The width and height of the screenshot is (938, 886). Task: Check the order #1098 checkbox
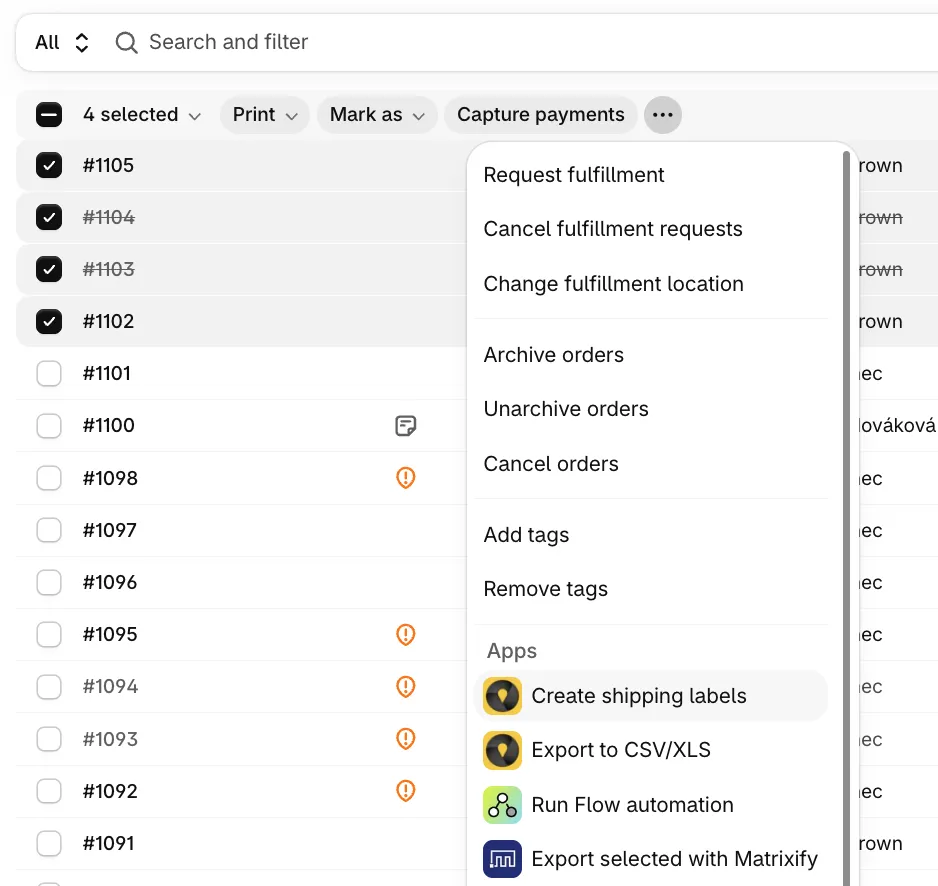coord(48,477)
